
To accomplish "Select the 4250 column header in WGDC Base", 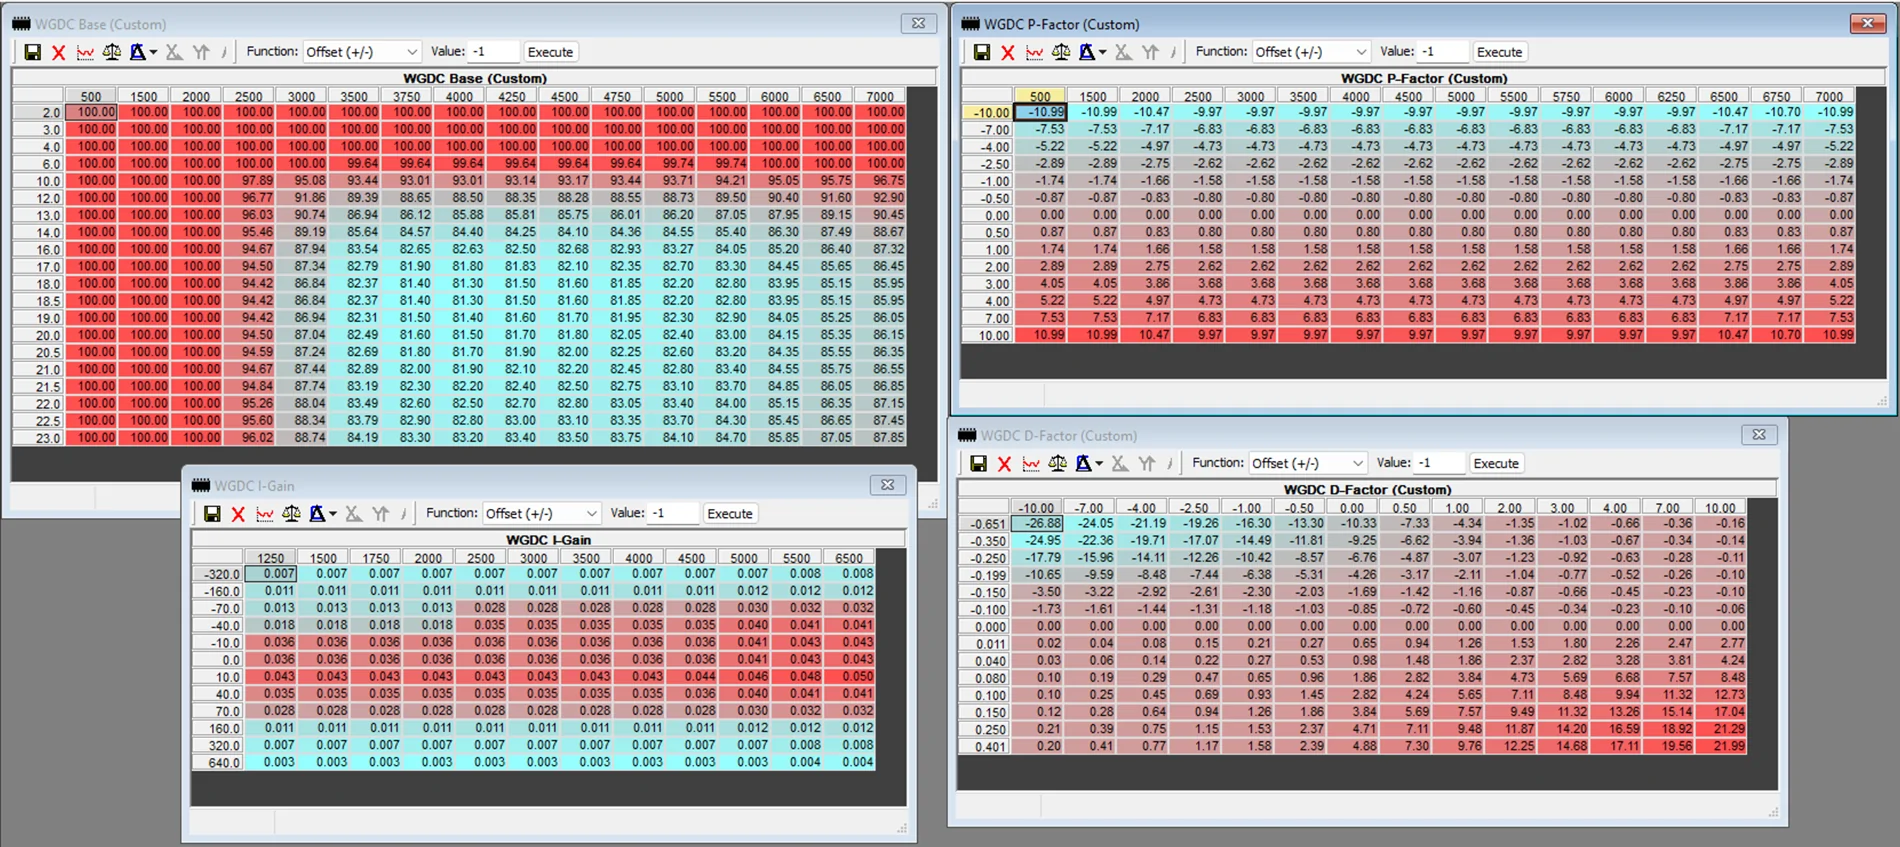I will click(x=512, y=97).
